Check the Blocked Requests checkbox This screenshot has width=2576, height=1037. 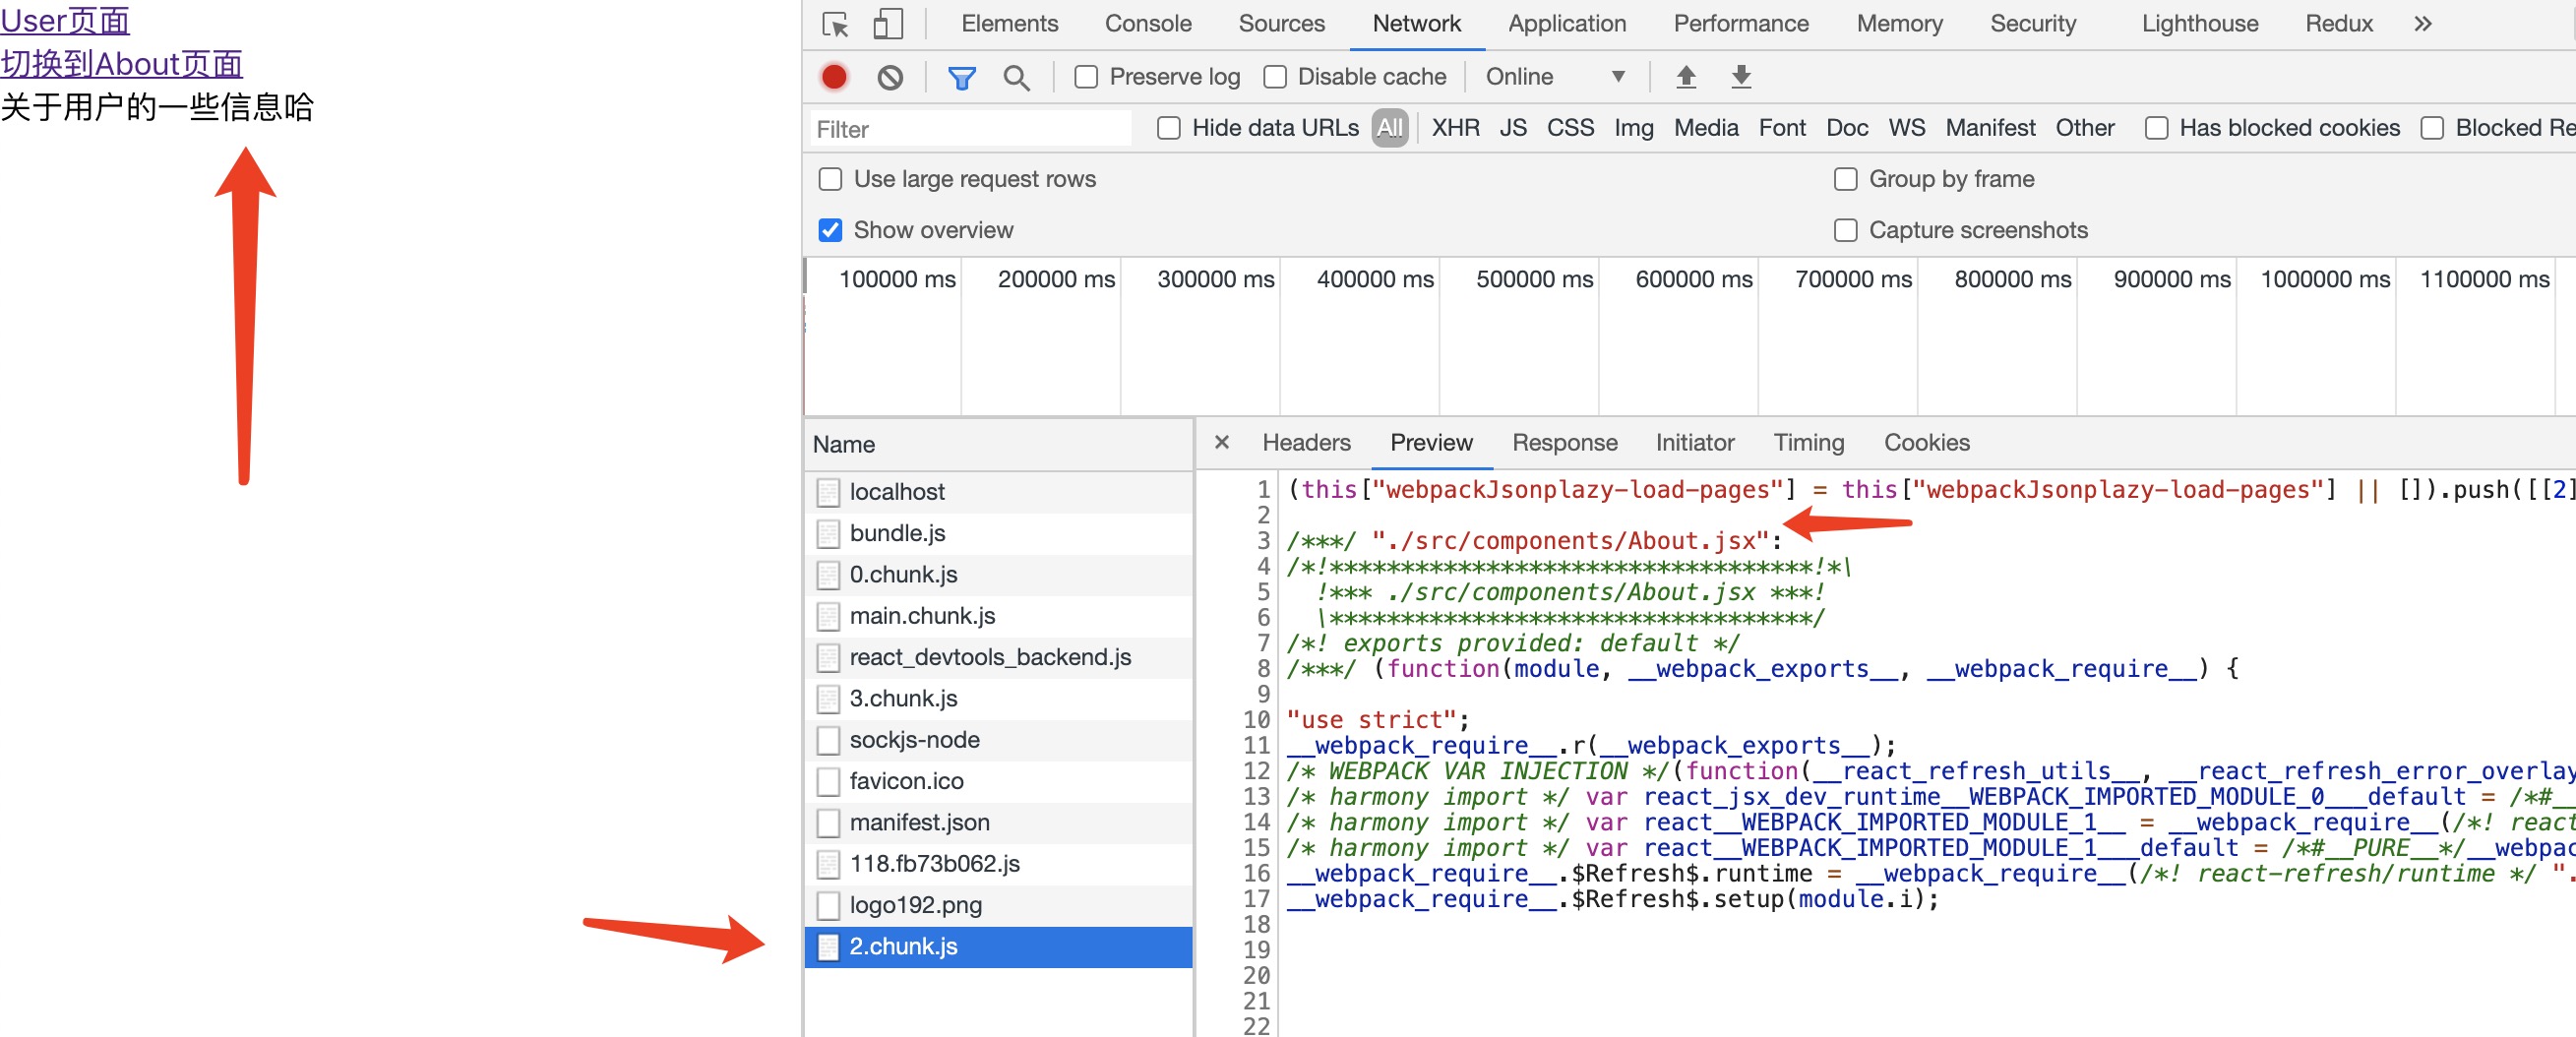[x=2432, y=128]
